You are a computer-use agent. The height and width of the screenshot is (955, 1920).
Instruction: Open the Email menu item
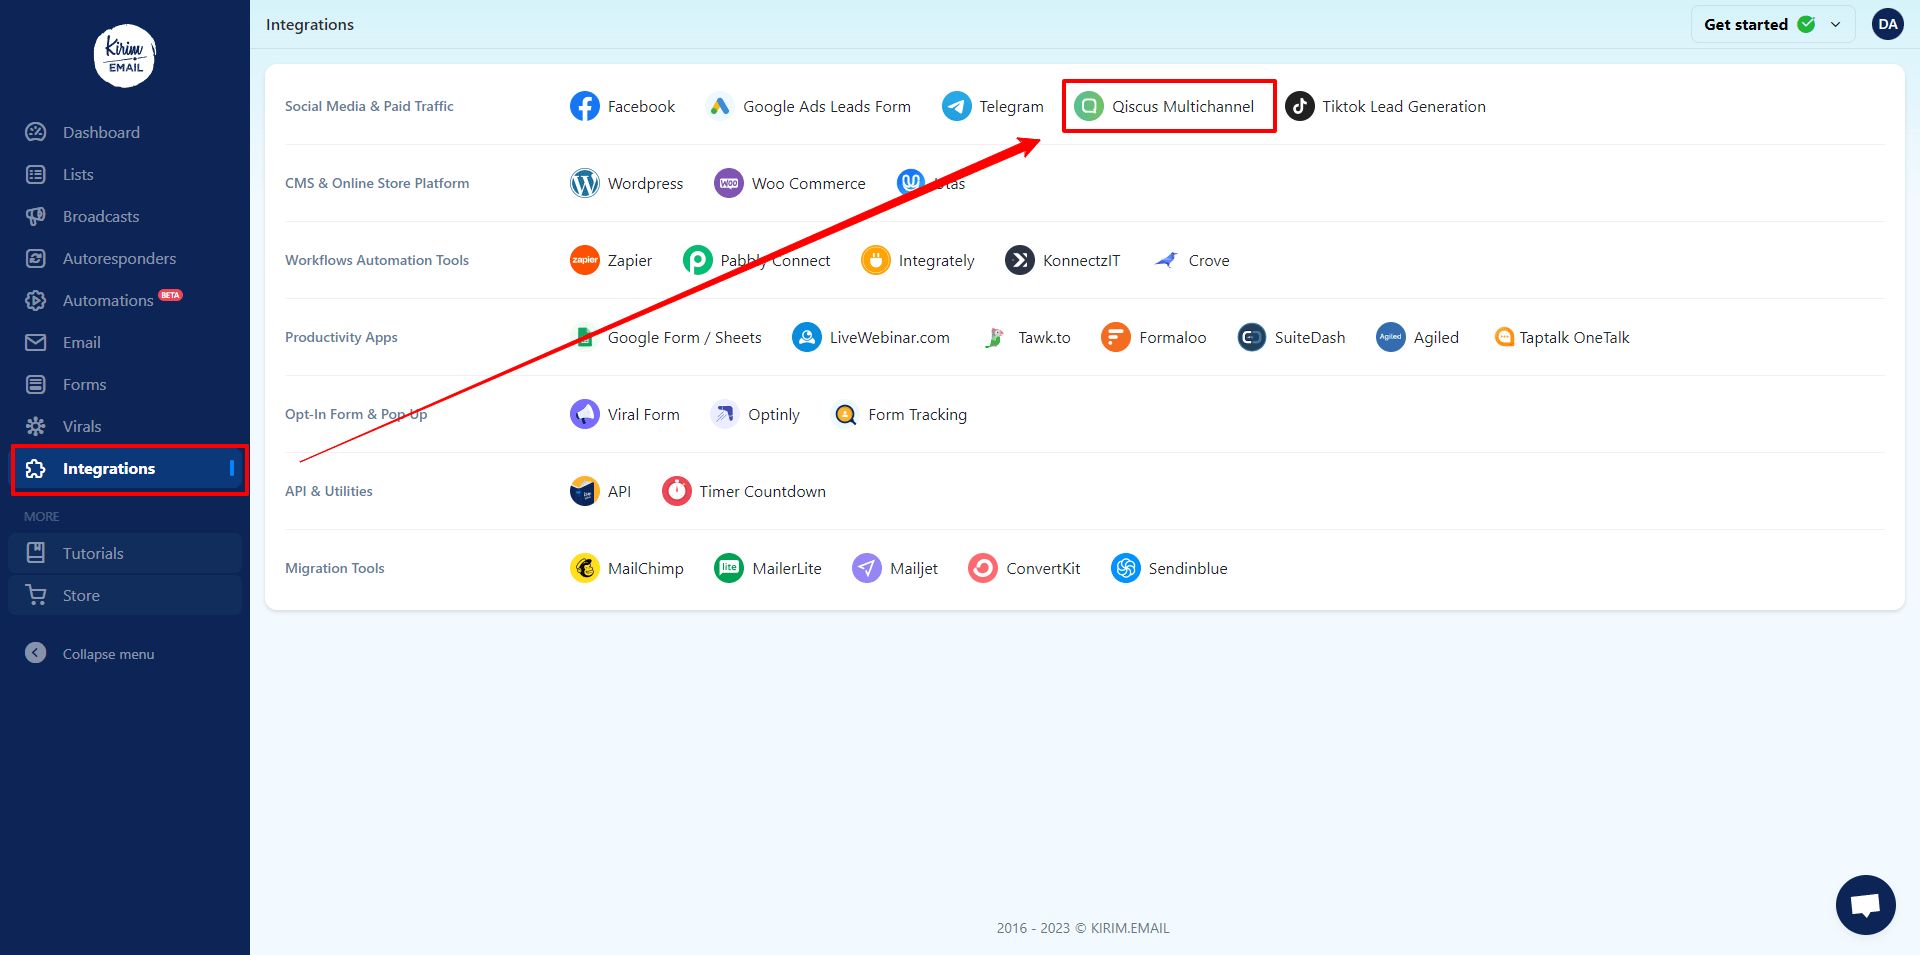point(125,342)
